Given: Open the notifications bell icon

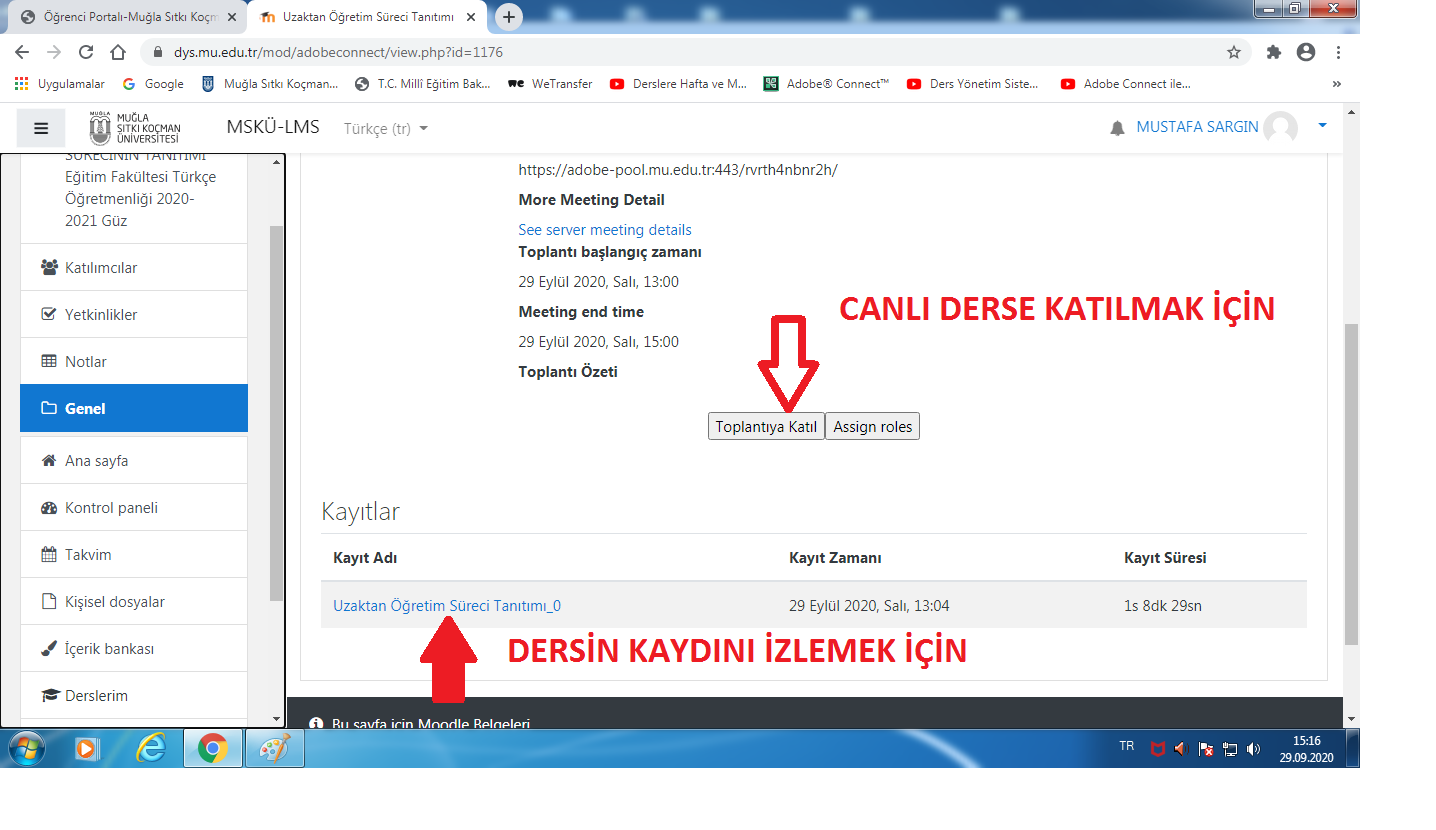Looking at the screenshot, I should pos(1117,127).
